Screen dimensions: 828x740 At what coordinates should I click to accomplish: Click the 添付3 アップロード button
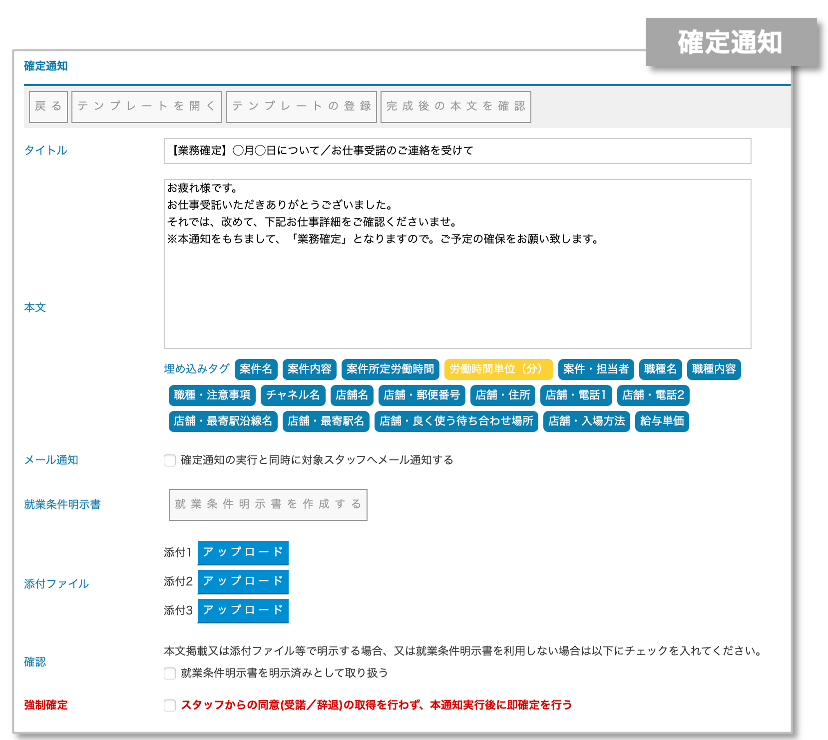243,611
